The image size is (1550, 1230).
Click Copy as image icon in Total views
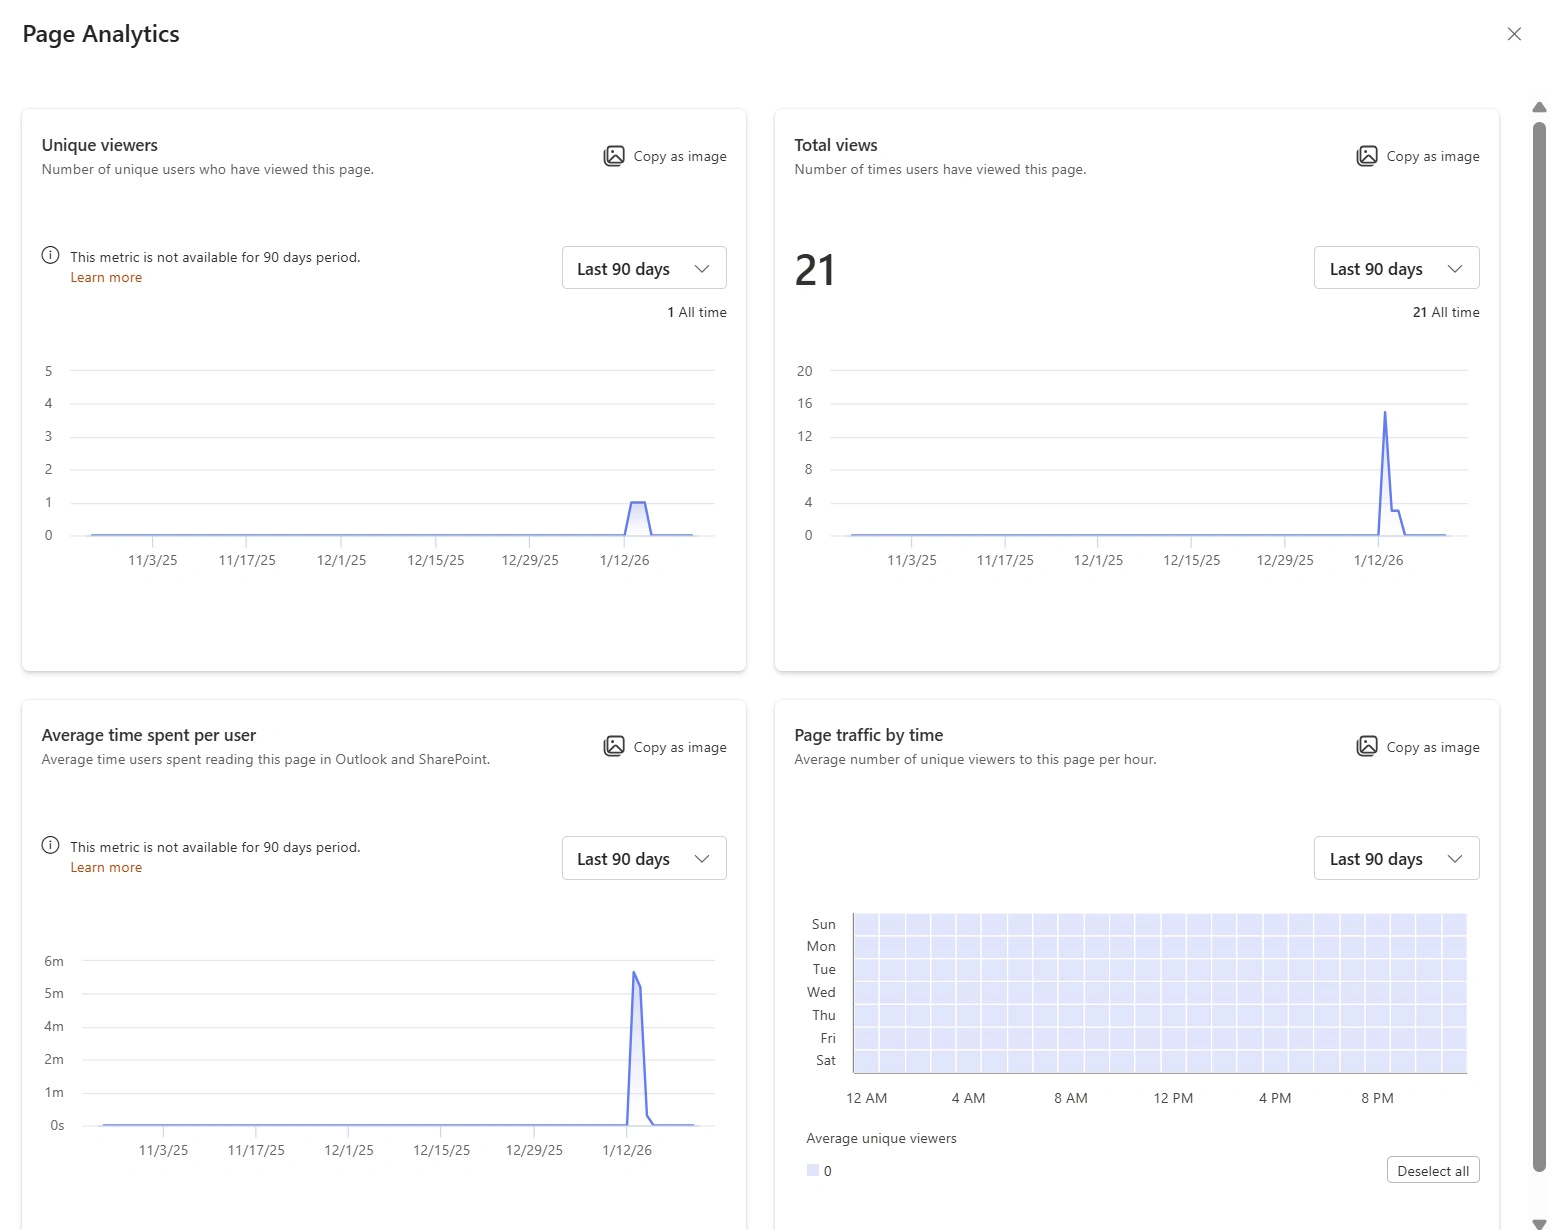1367,156
